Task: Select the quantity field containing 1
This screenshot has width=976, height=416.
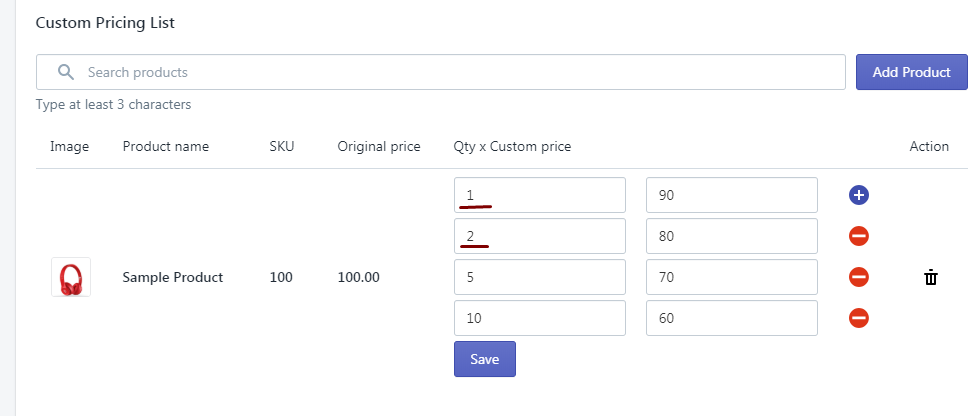Action: 540,196
